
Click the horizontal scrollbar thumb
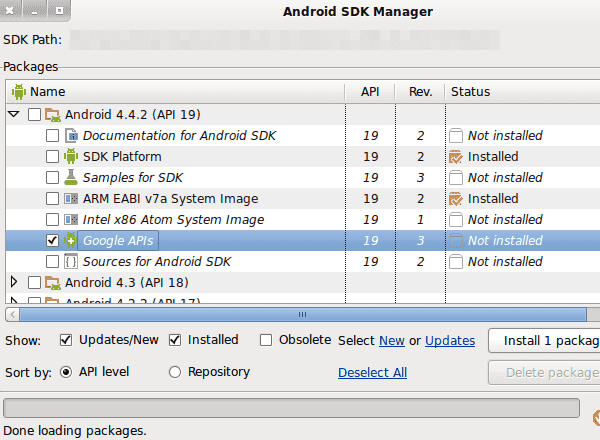303,315
